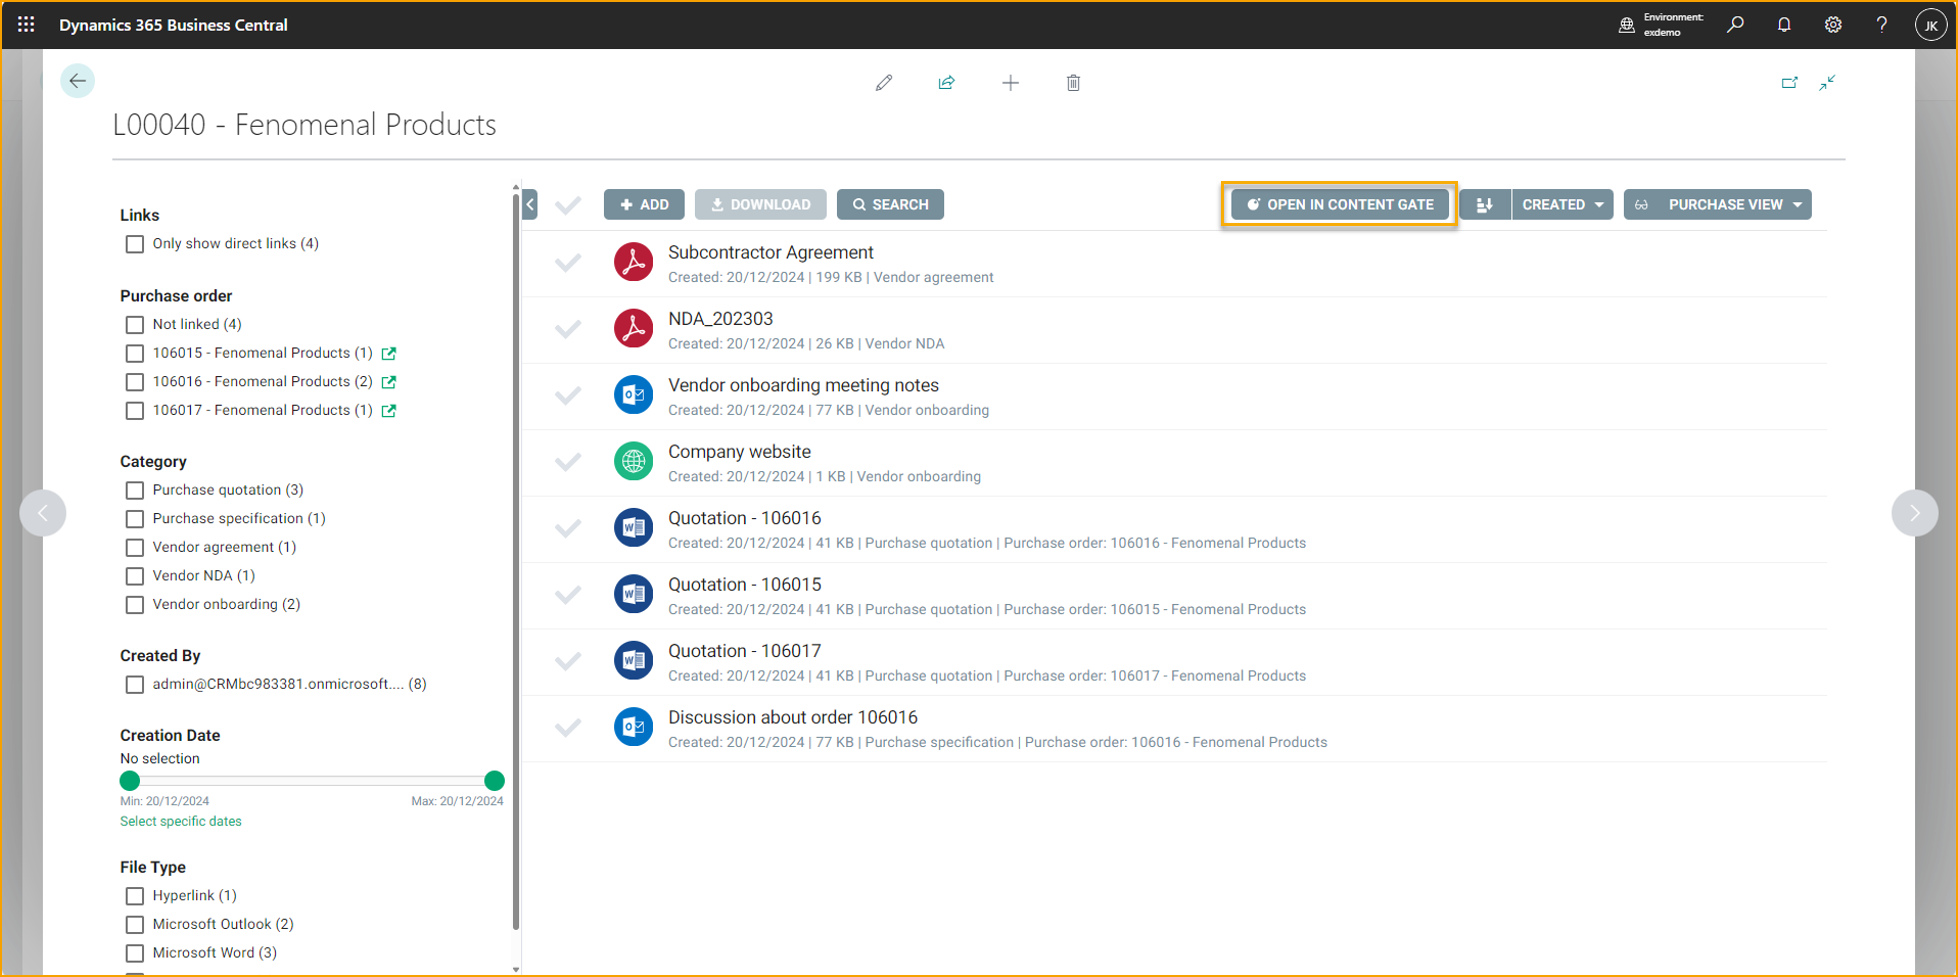This screenshot has width=1958, height=977.
Task: Click the share icon in top toolbar
Action: click(946, 83)
